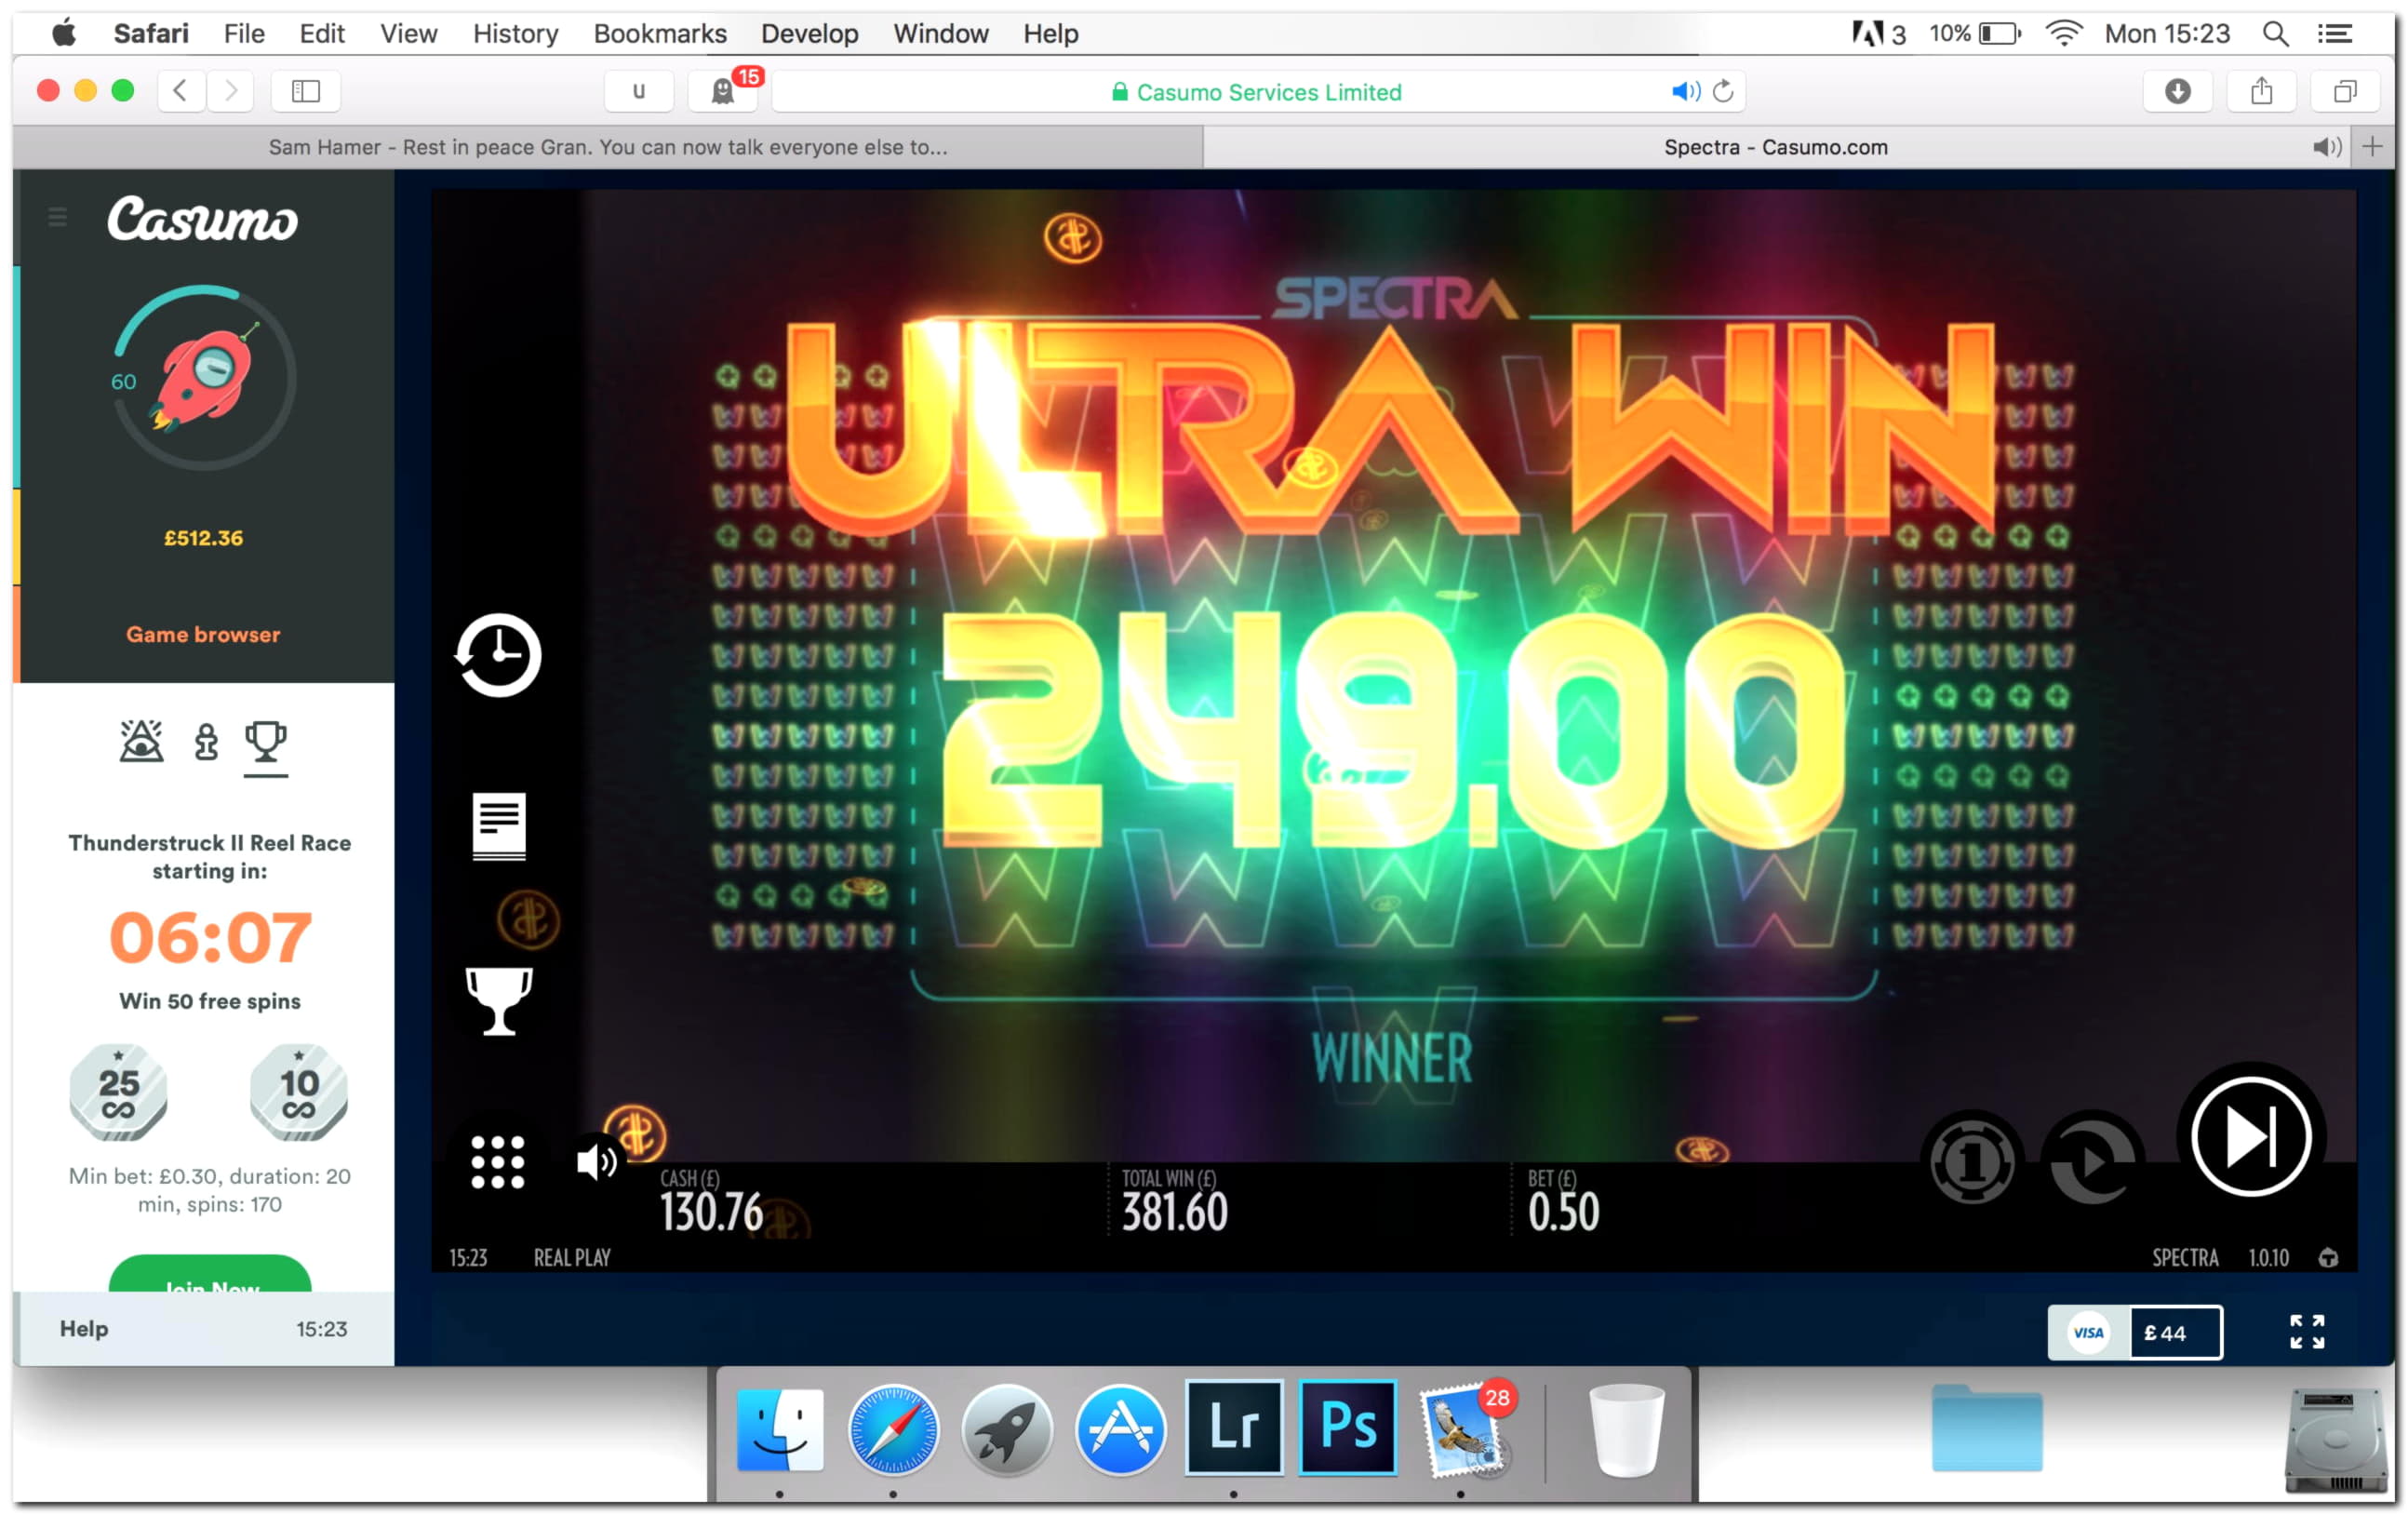Viewport: 2408px width, 1515px height.
Task: Open the bet coin value button
Action: click(x=1972, y=1161)
